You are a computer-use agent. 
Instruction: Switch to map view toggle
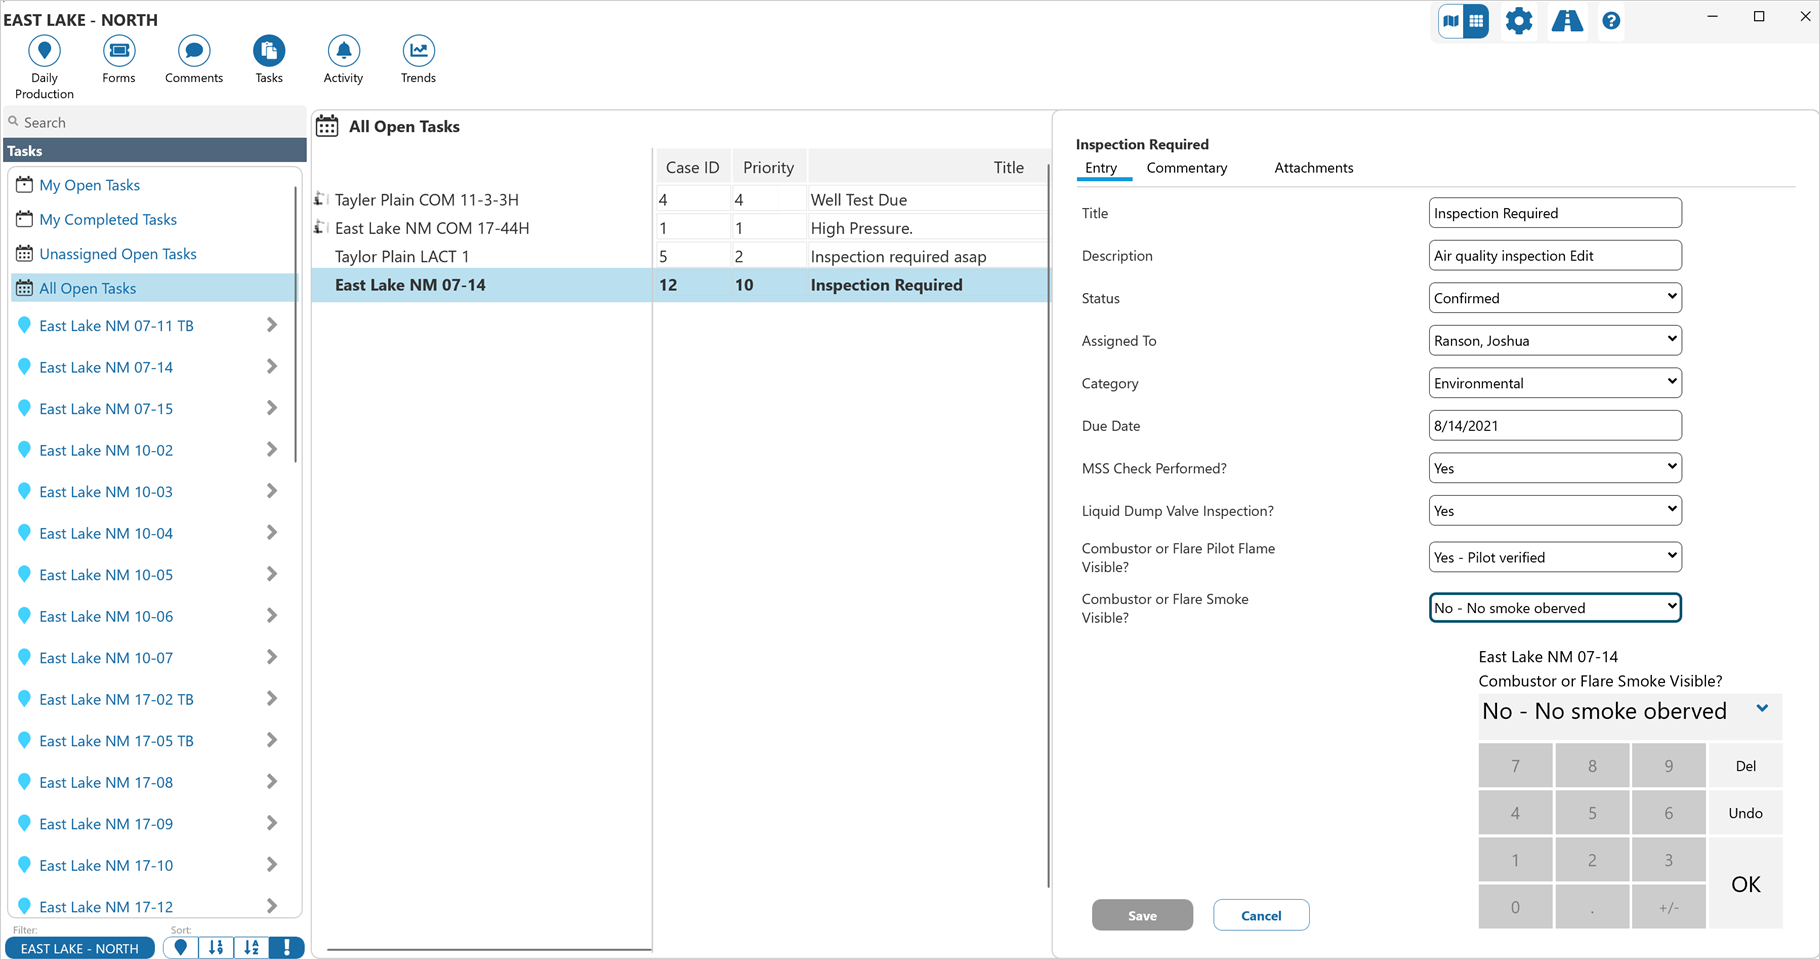pyautogui.click(x=1451, y=21)
